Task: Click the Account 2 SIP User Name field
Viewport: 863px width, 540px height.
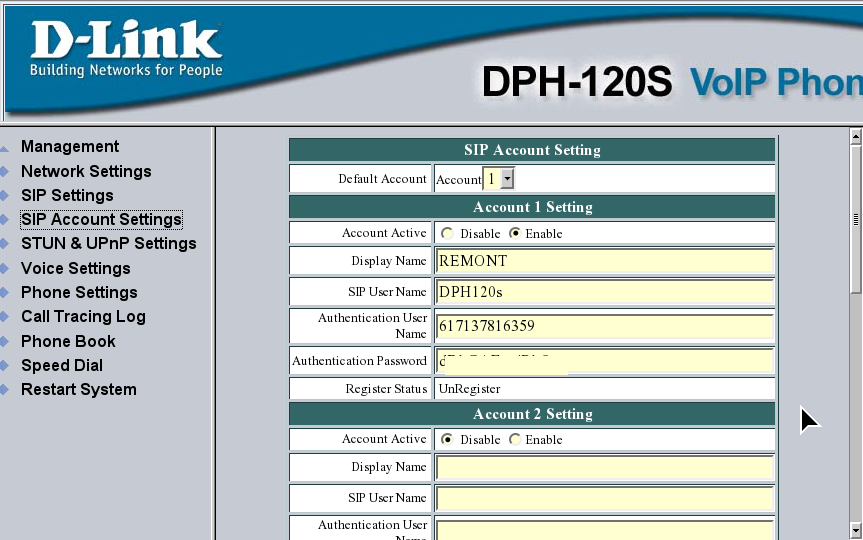Action: [x=605, y=498]
